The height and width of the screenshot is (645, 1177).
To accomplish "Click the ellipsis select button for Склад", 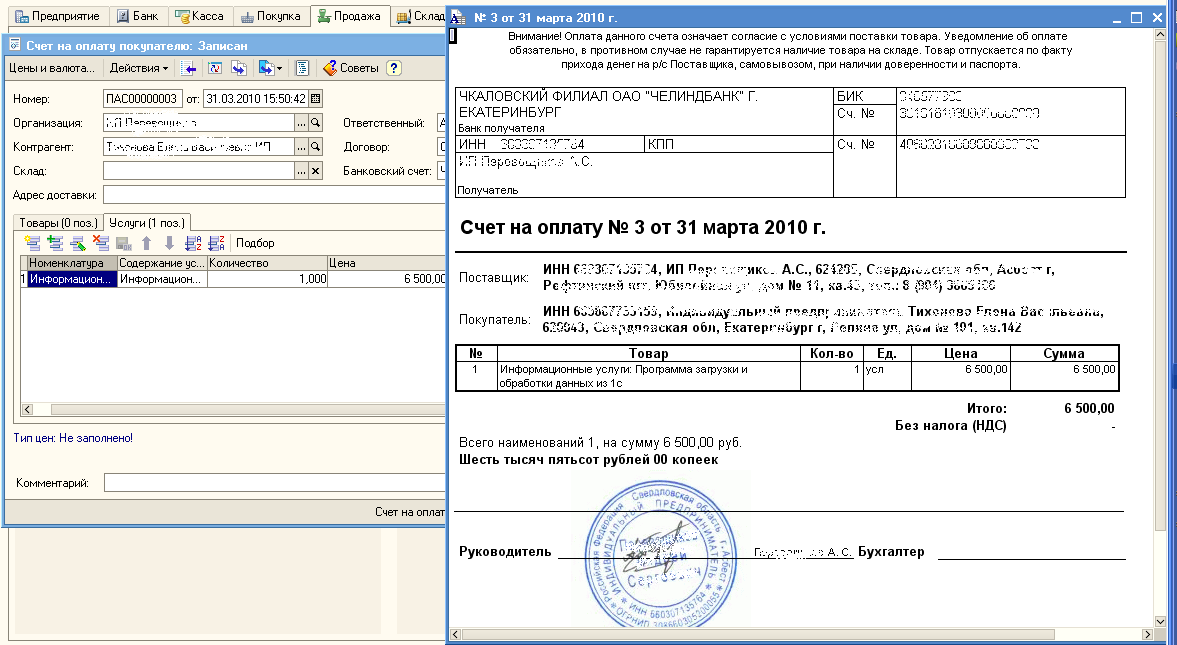I will pyautogui.click(x=302, y=171).
